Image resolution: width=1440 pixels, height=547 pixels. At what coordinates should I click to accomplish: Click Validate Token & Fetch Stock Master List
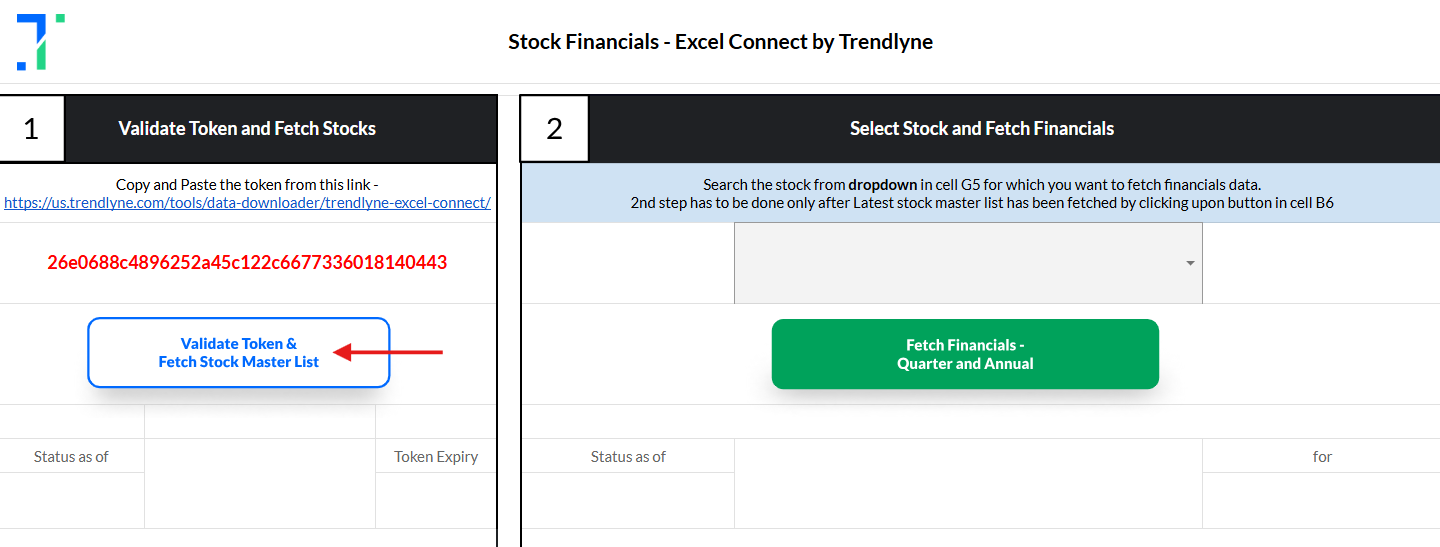239,352
